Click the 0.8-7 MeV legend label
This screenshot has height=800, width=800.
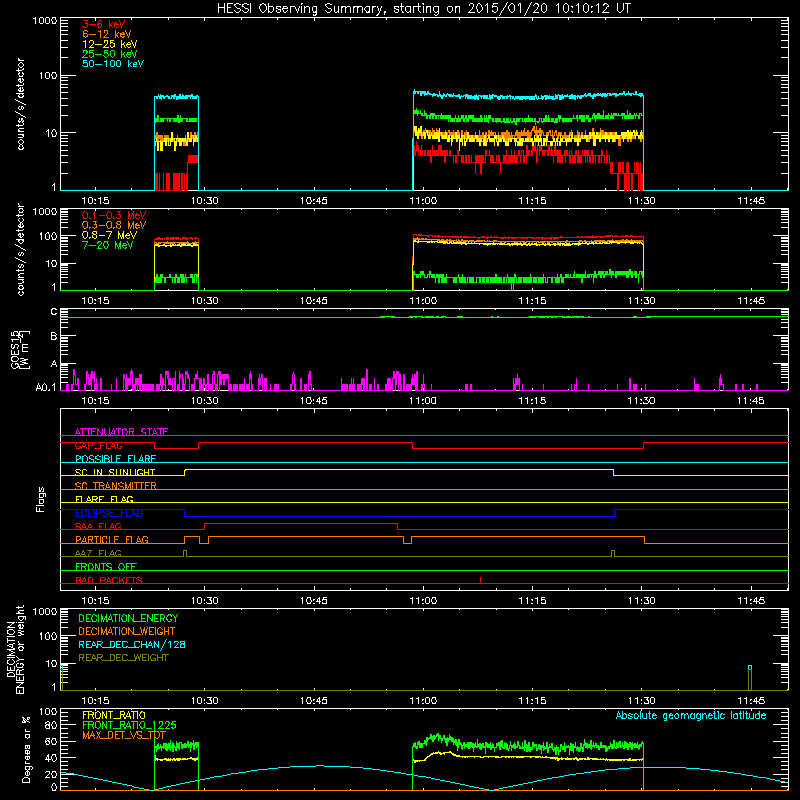(x=109, y=235)
